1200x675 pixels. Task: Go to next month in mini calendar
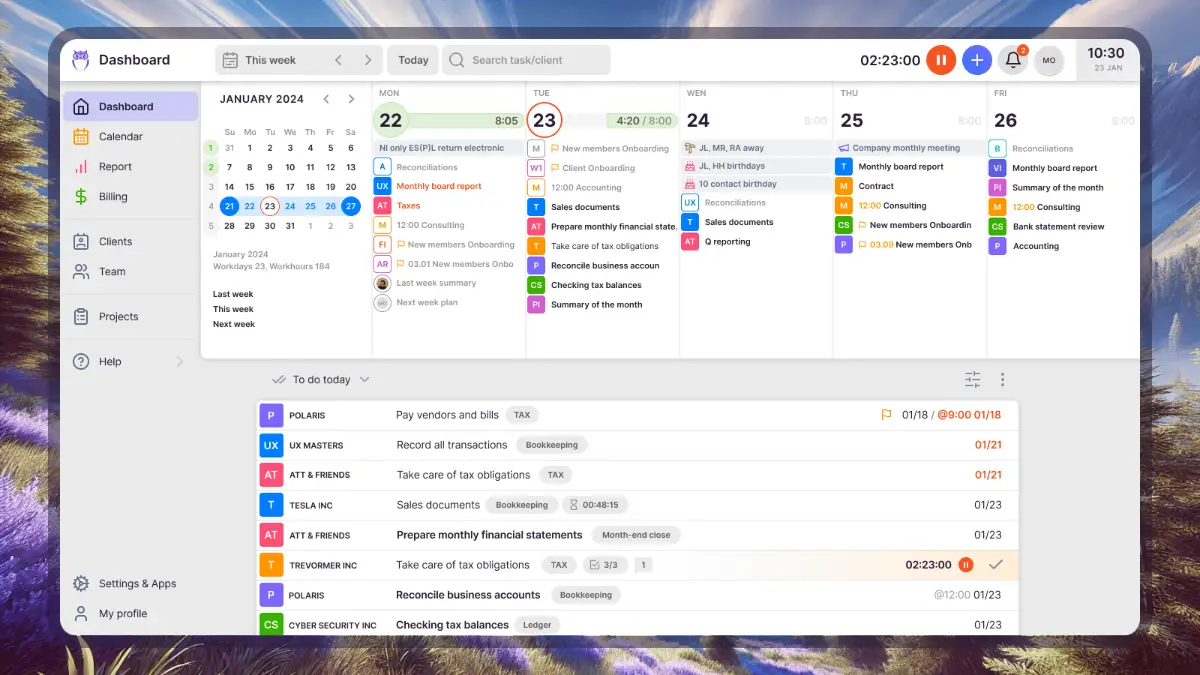point(351,99)
